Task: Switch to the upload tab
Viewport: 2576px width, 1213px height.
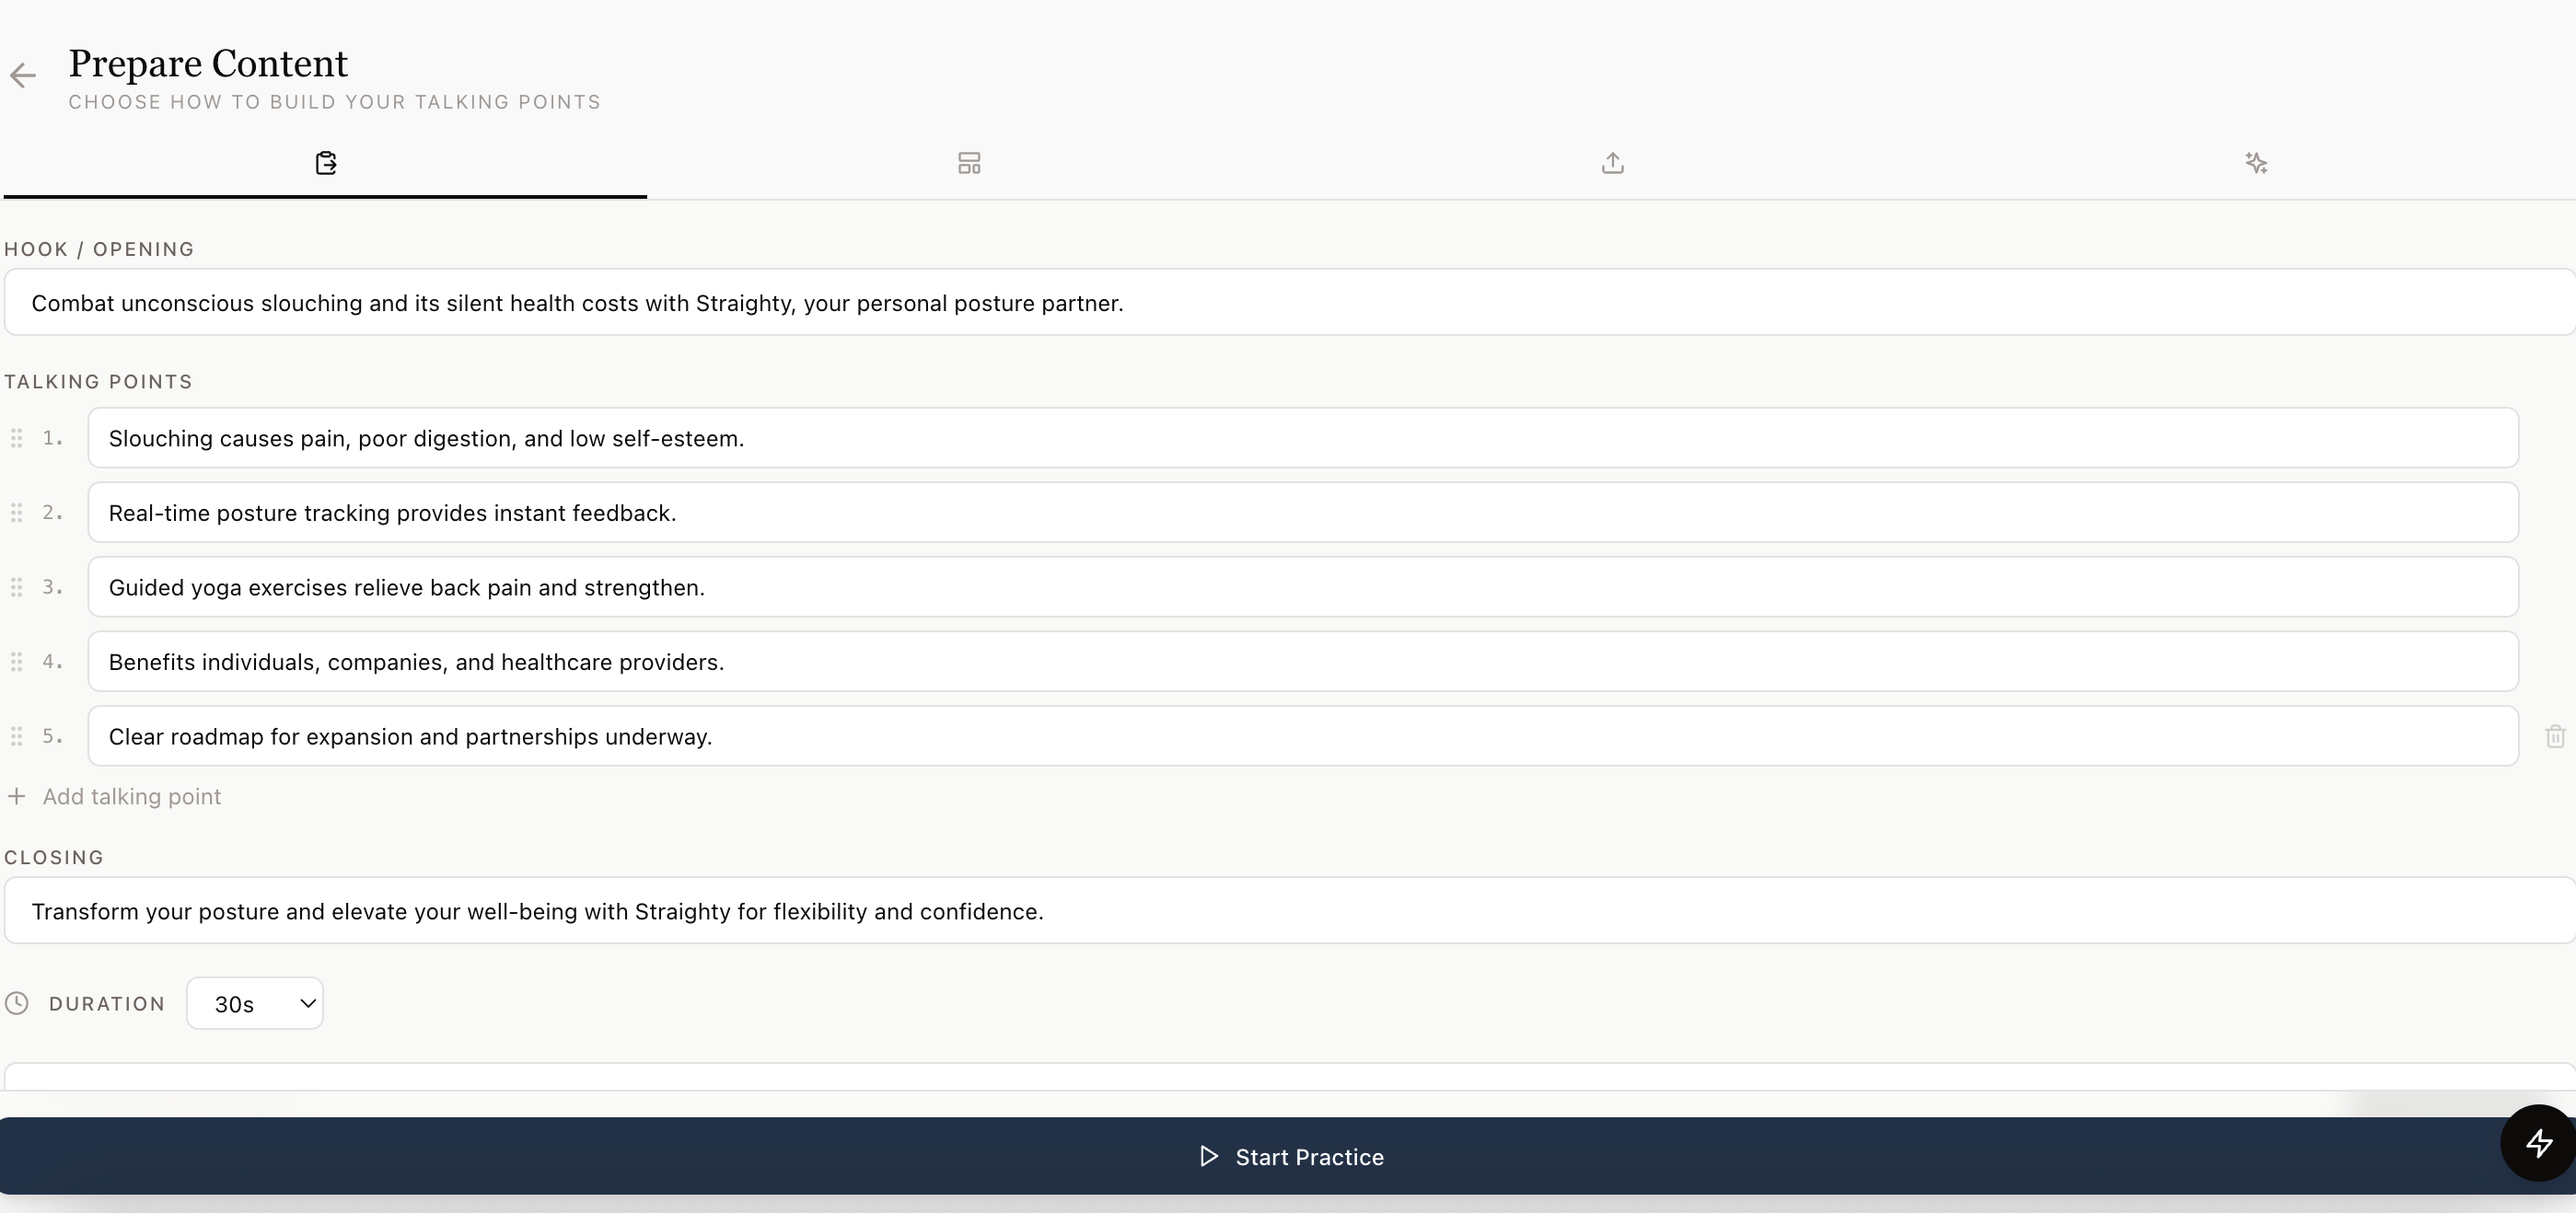Action: pos(1612,163)
